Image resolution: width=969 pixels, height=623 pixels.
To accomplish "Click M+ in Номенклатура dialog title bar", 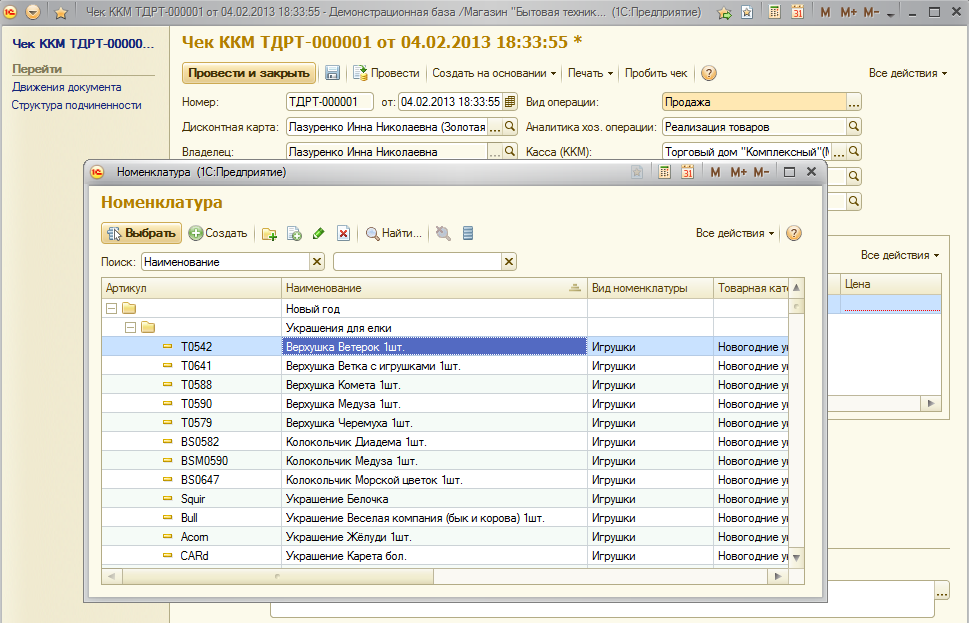I will pyautogui.click(x=738, y=172).
